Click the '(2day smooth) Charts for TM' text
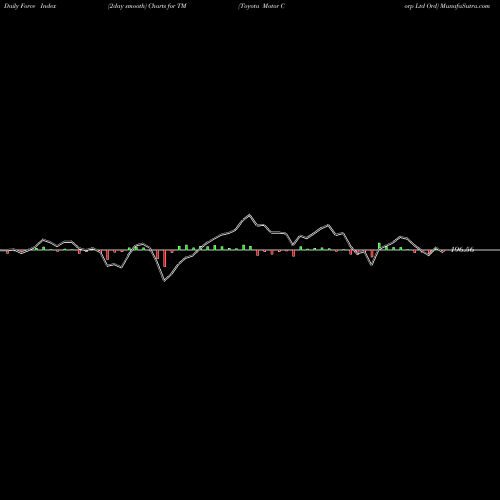 coord(147,6)
